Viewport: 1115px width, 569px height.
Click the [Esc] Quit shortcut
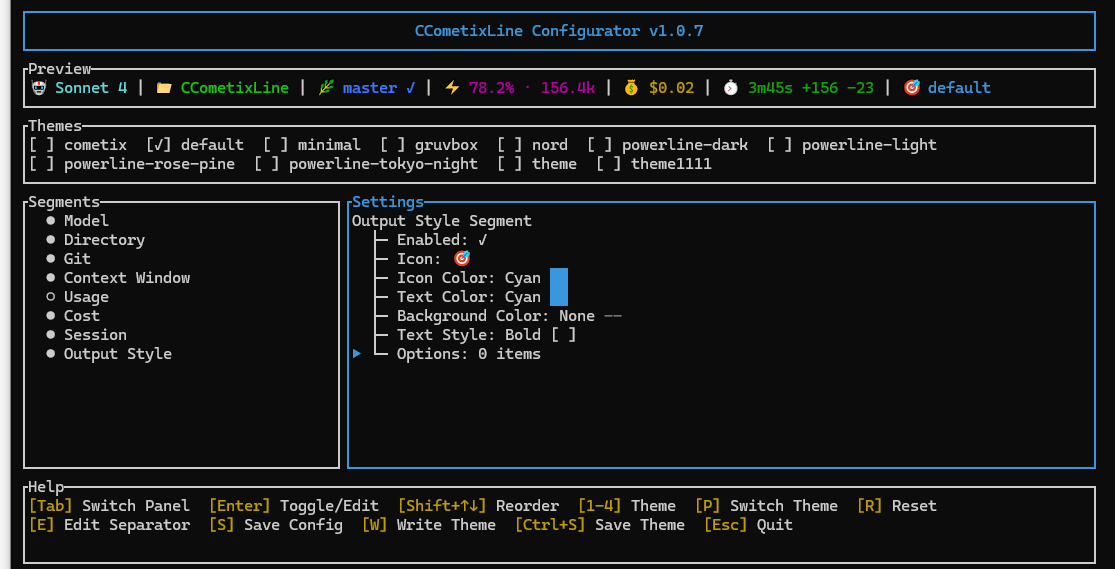(748, 525)
